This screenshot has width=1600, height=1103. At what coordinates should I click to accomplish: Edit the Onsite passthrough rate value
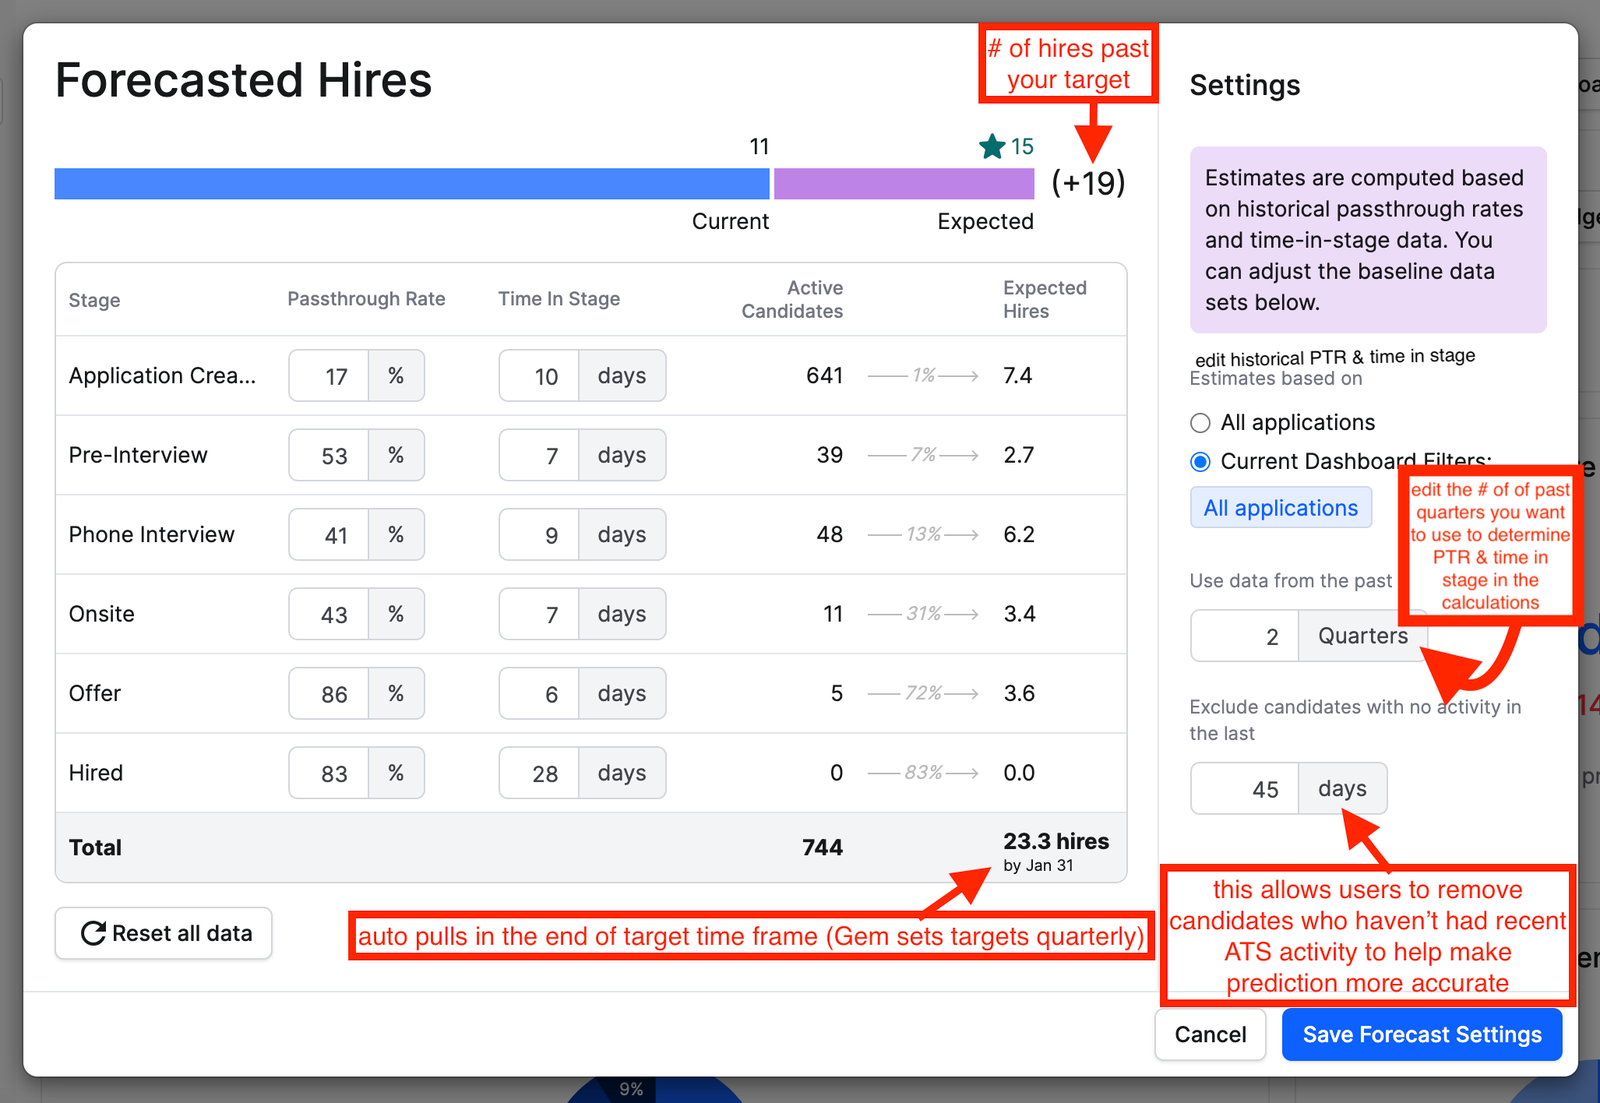coord(330,615)
